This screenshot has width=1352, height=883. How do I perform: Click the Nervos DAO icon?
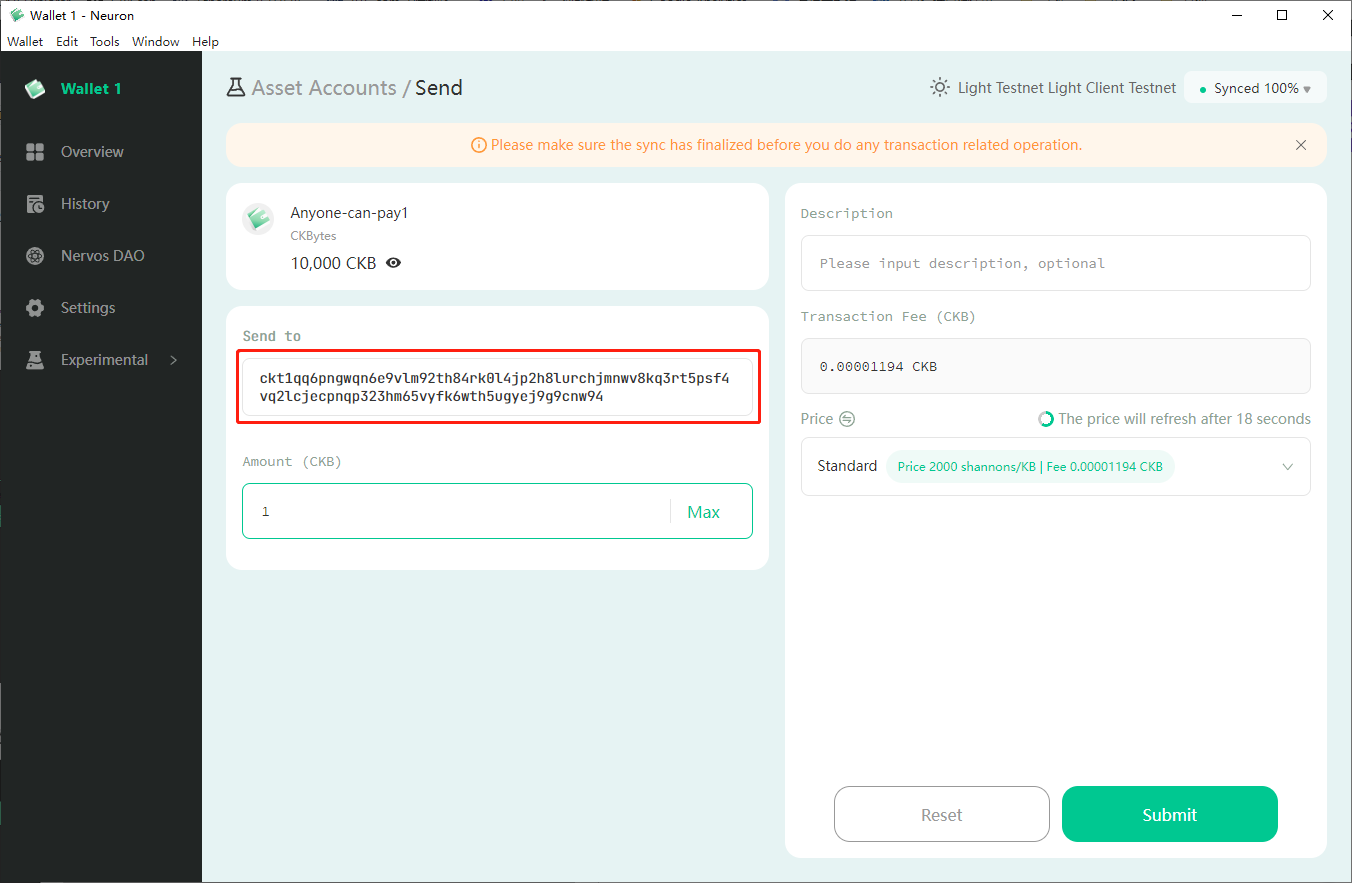[x=35, y=256]
